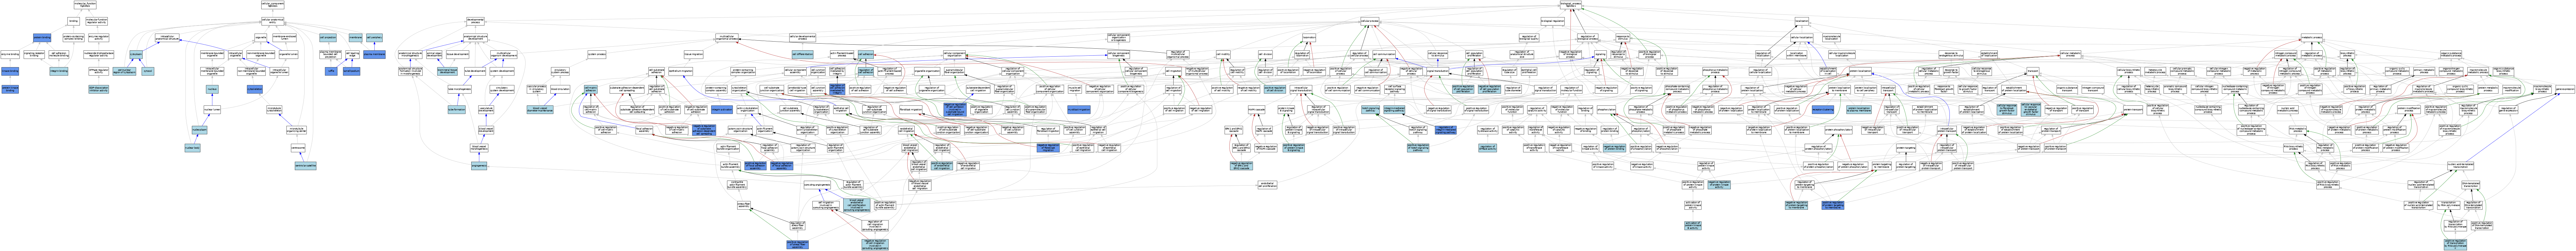
Task: Select the molecular_function root node
Action: [85, 5]
